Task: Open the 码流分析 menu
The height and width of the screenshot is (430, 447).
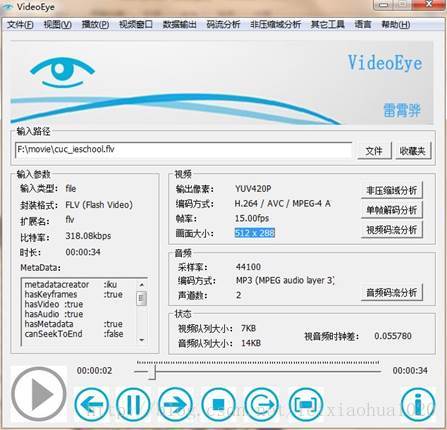Action: [x=223, y=25]
